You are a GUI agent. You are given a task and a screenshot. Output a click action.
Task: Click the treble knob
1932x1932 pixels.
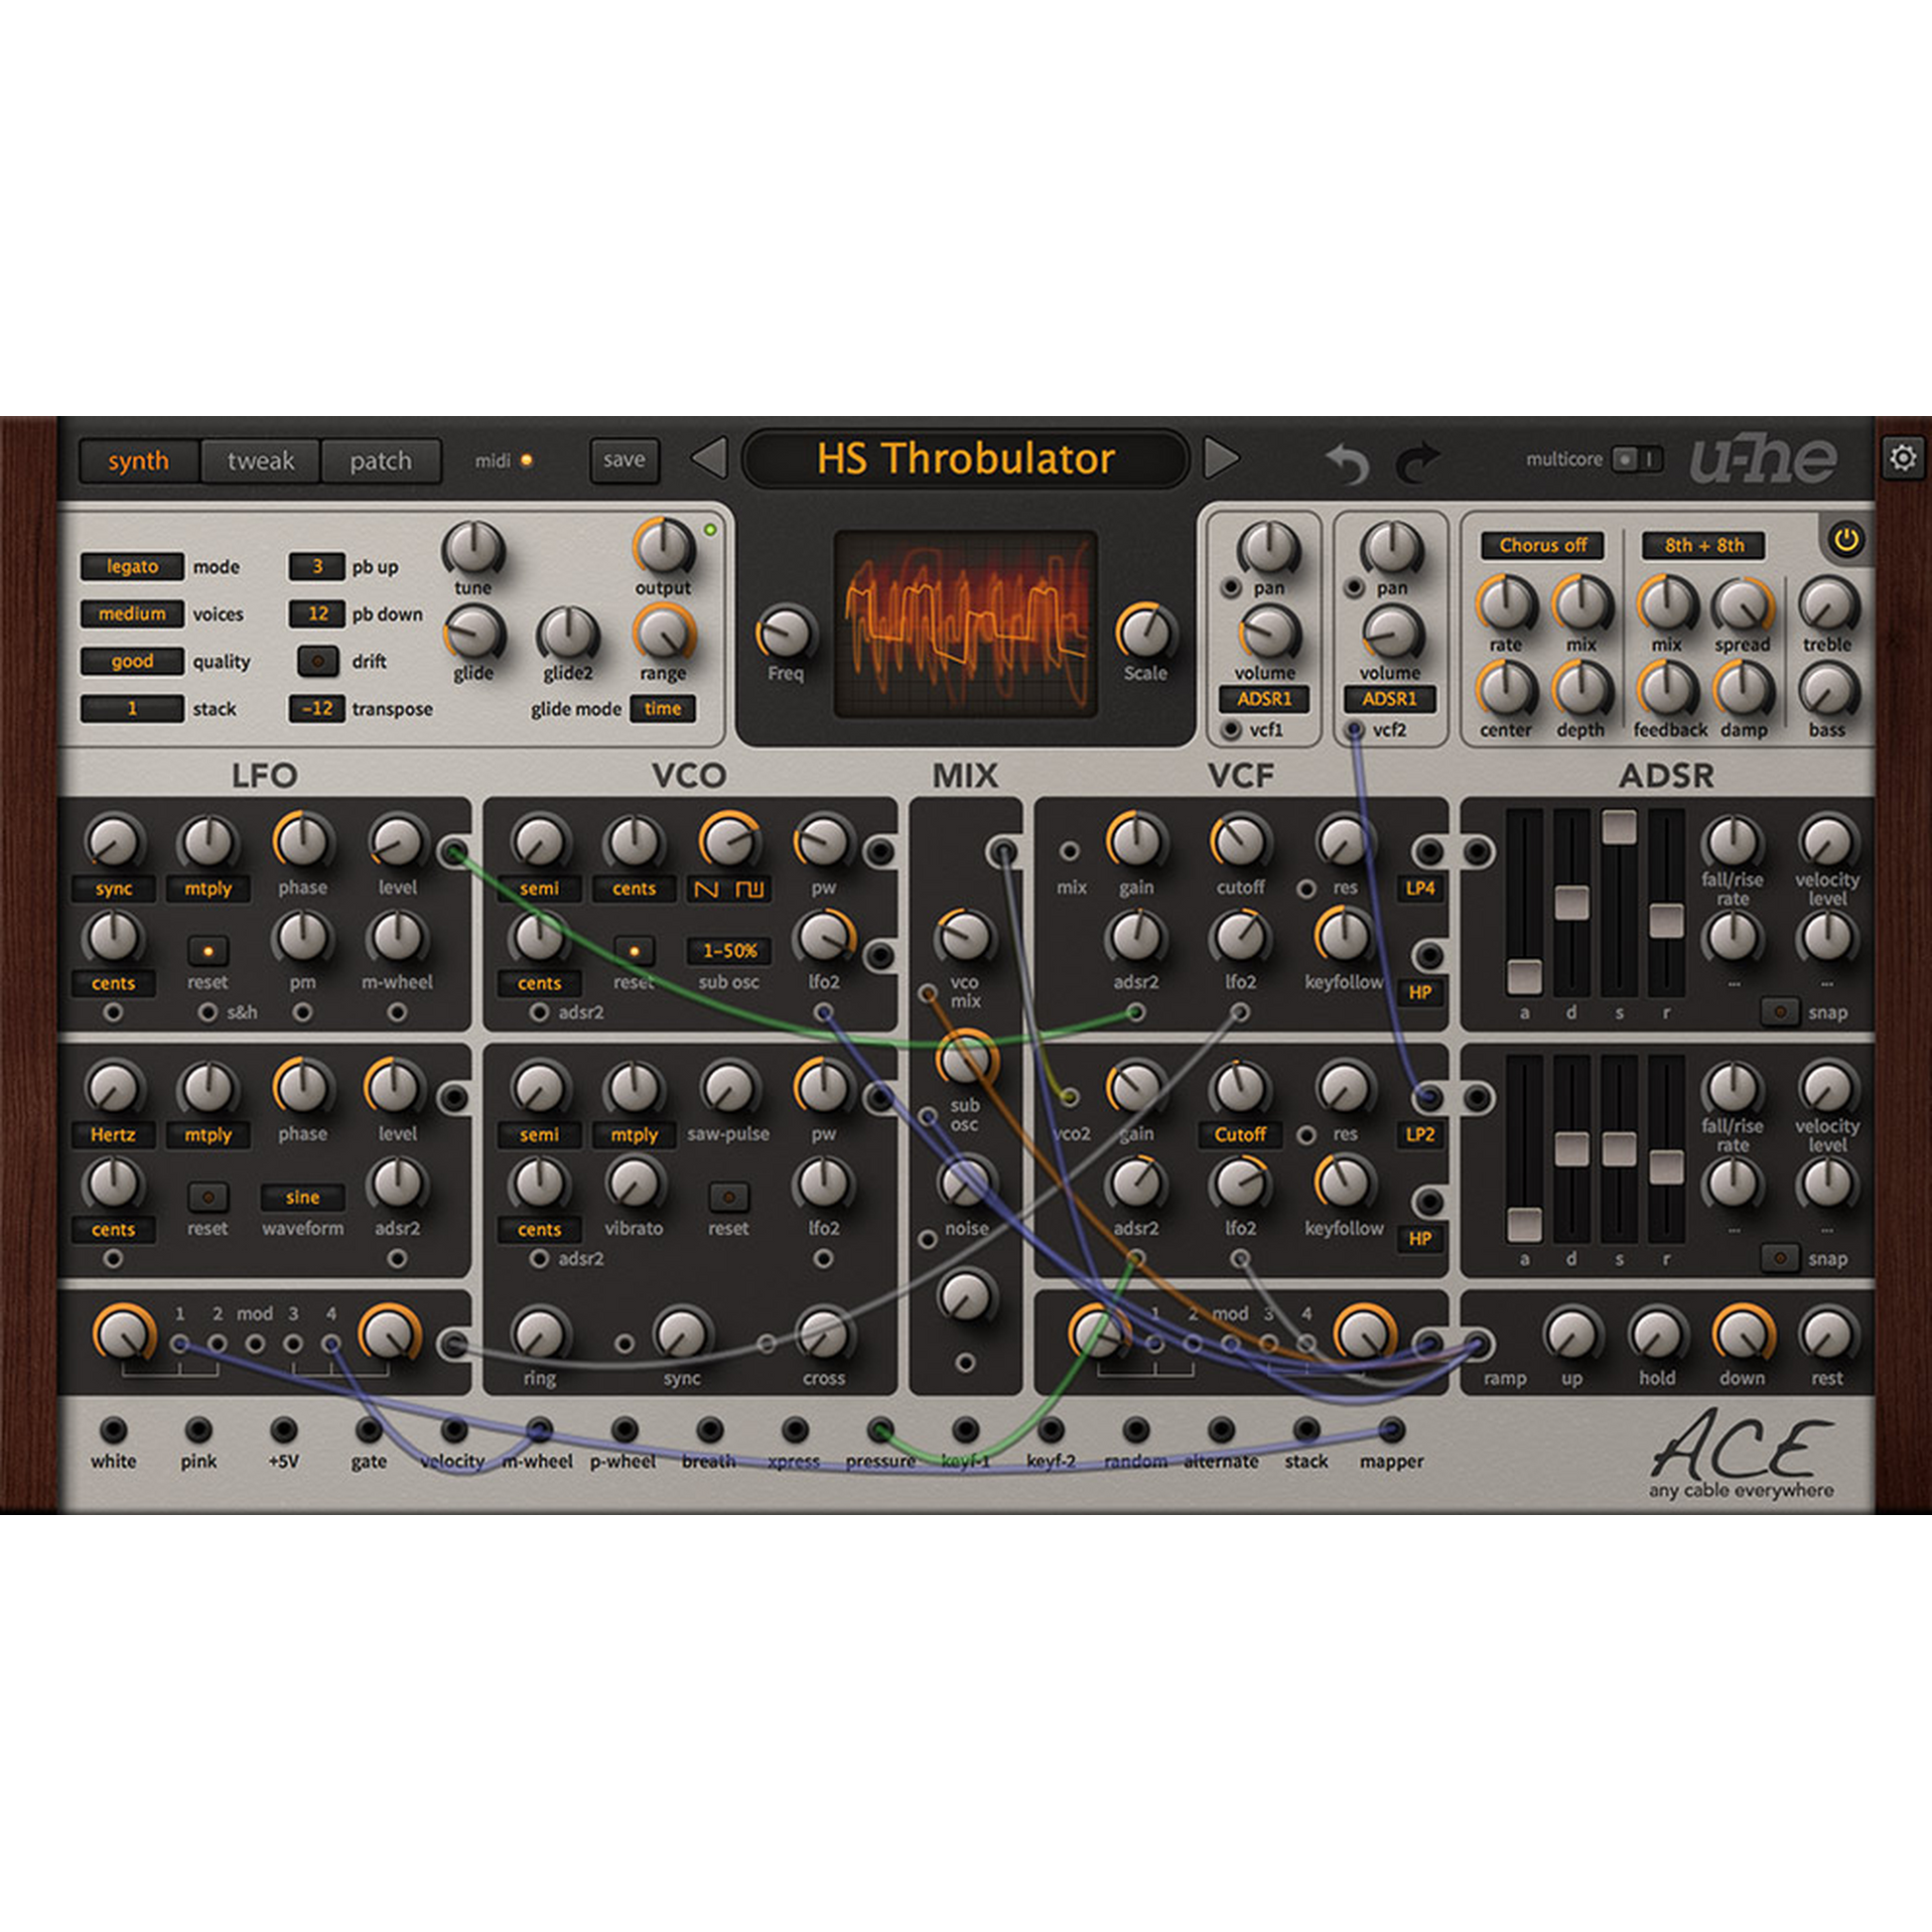(x=1828, y=604)
